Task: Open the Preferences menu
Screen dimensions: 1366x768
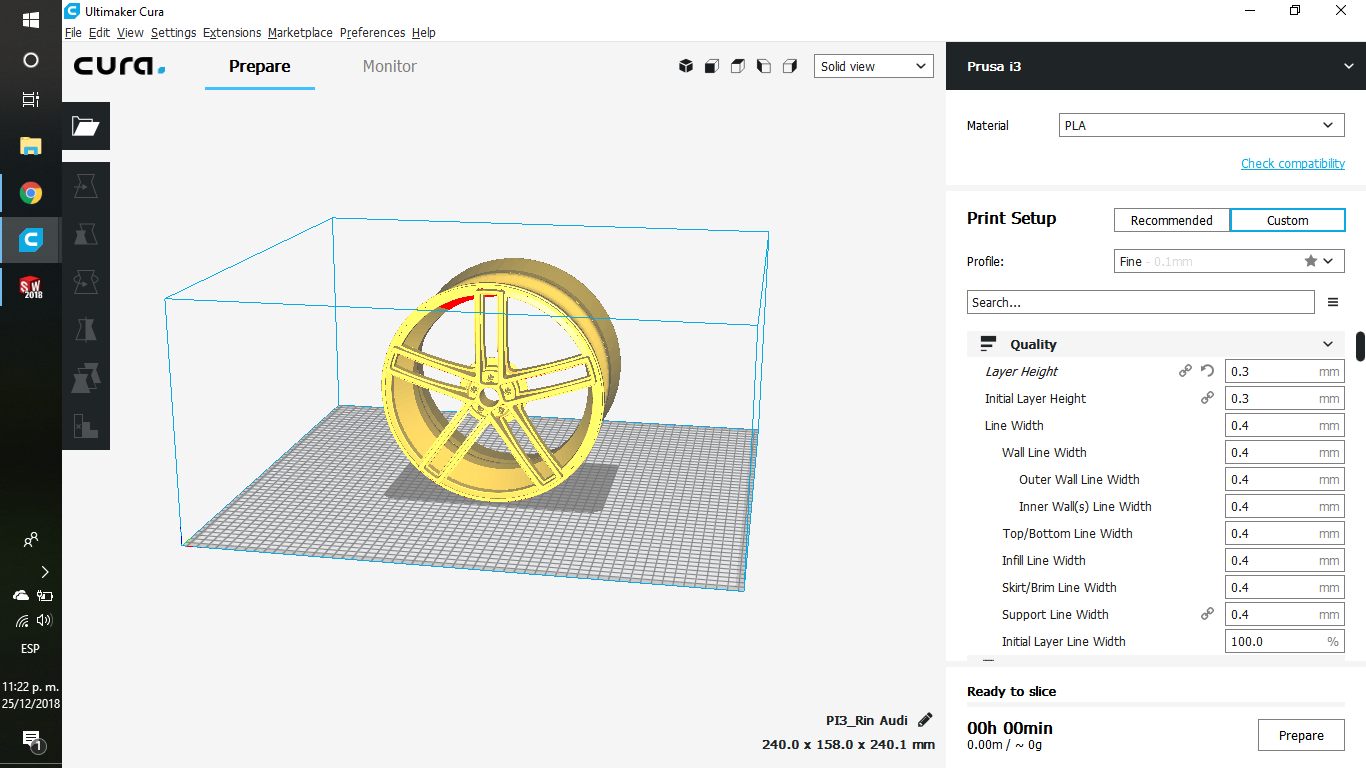Action: [x=372, y=32]
